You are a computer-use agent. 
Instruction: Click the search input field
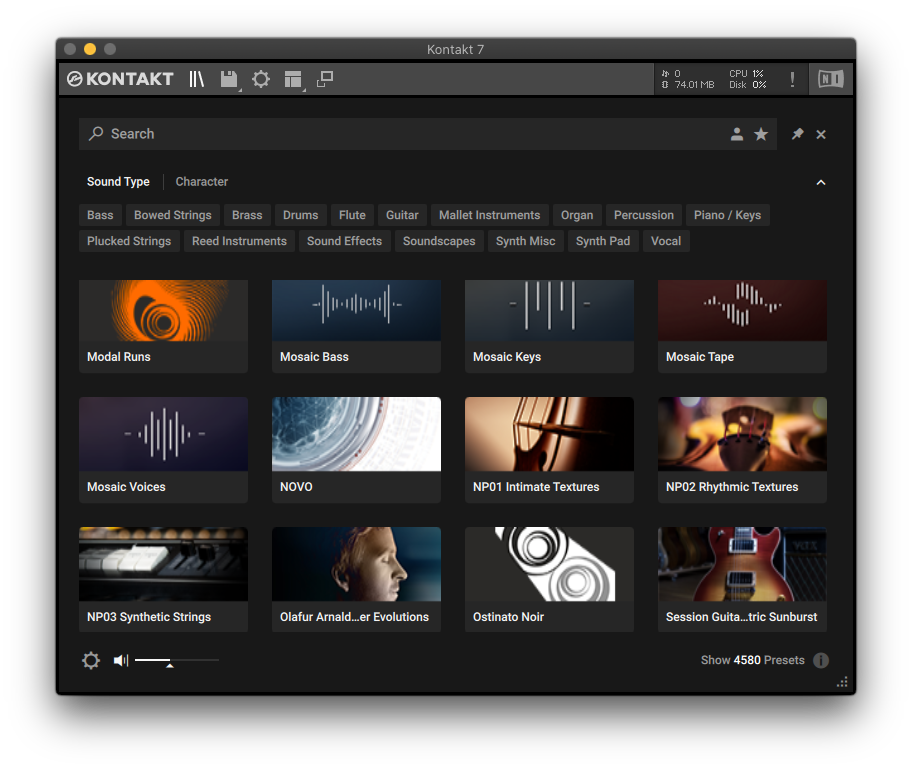click(x=400, y=134)
